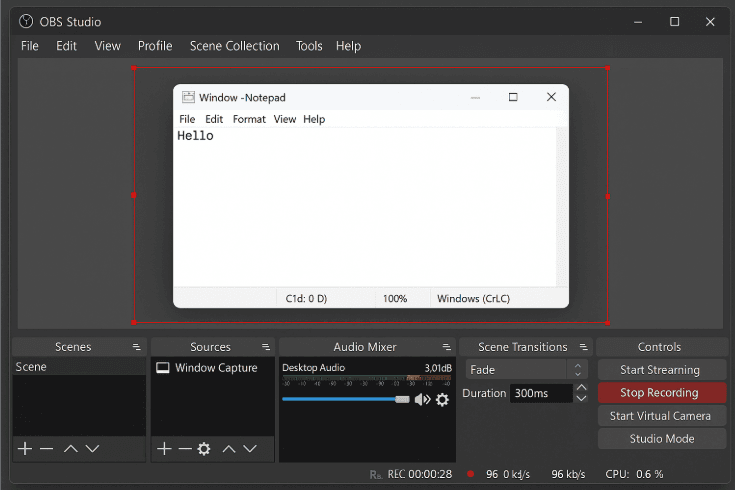
Task: Open Help menu in Notepad preview
Action: pyautogui.click(x=314, y=119)
